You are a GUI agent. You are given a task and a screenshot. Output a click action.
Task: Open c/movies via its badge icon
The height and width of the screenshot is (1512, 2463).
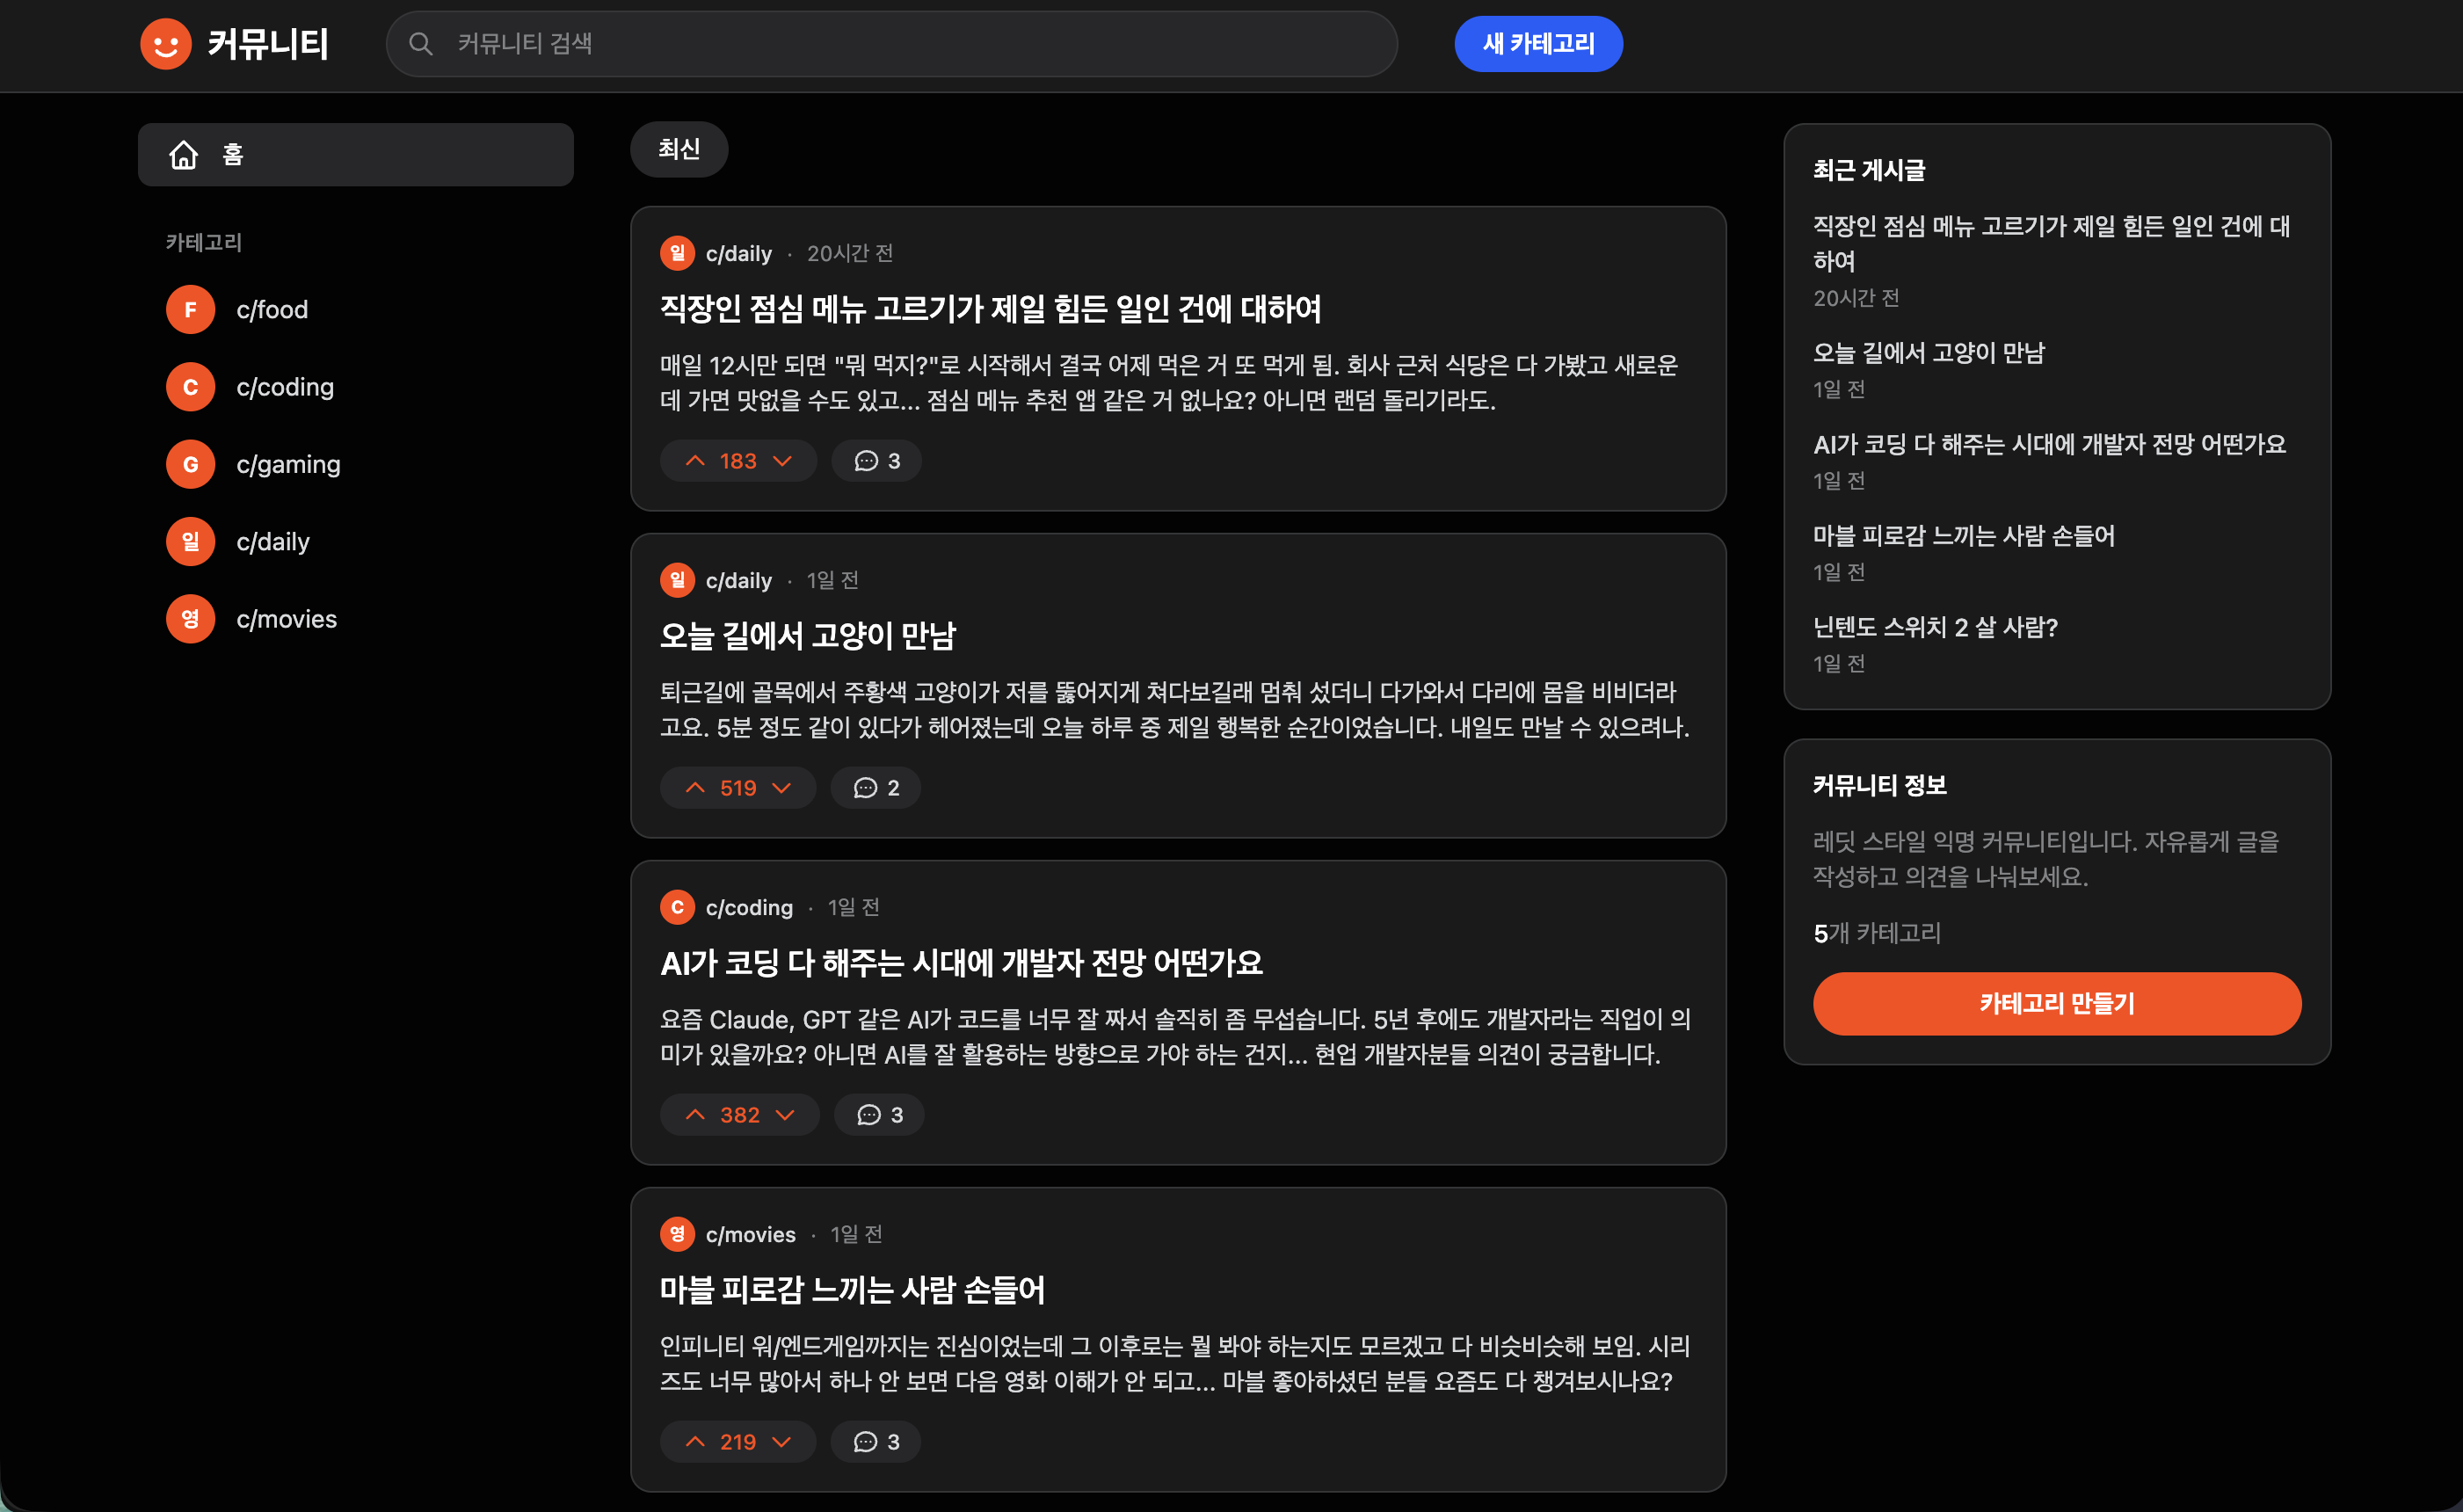[x=190, y=618]
